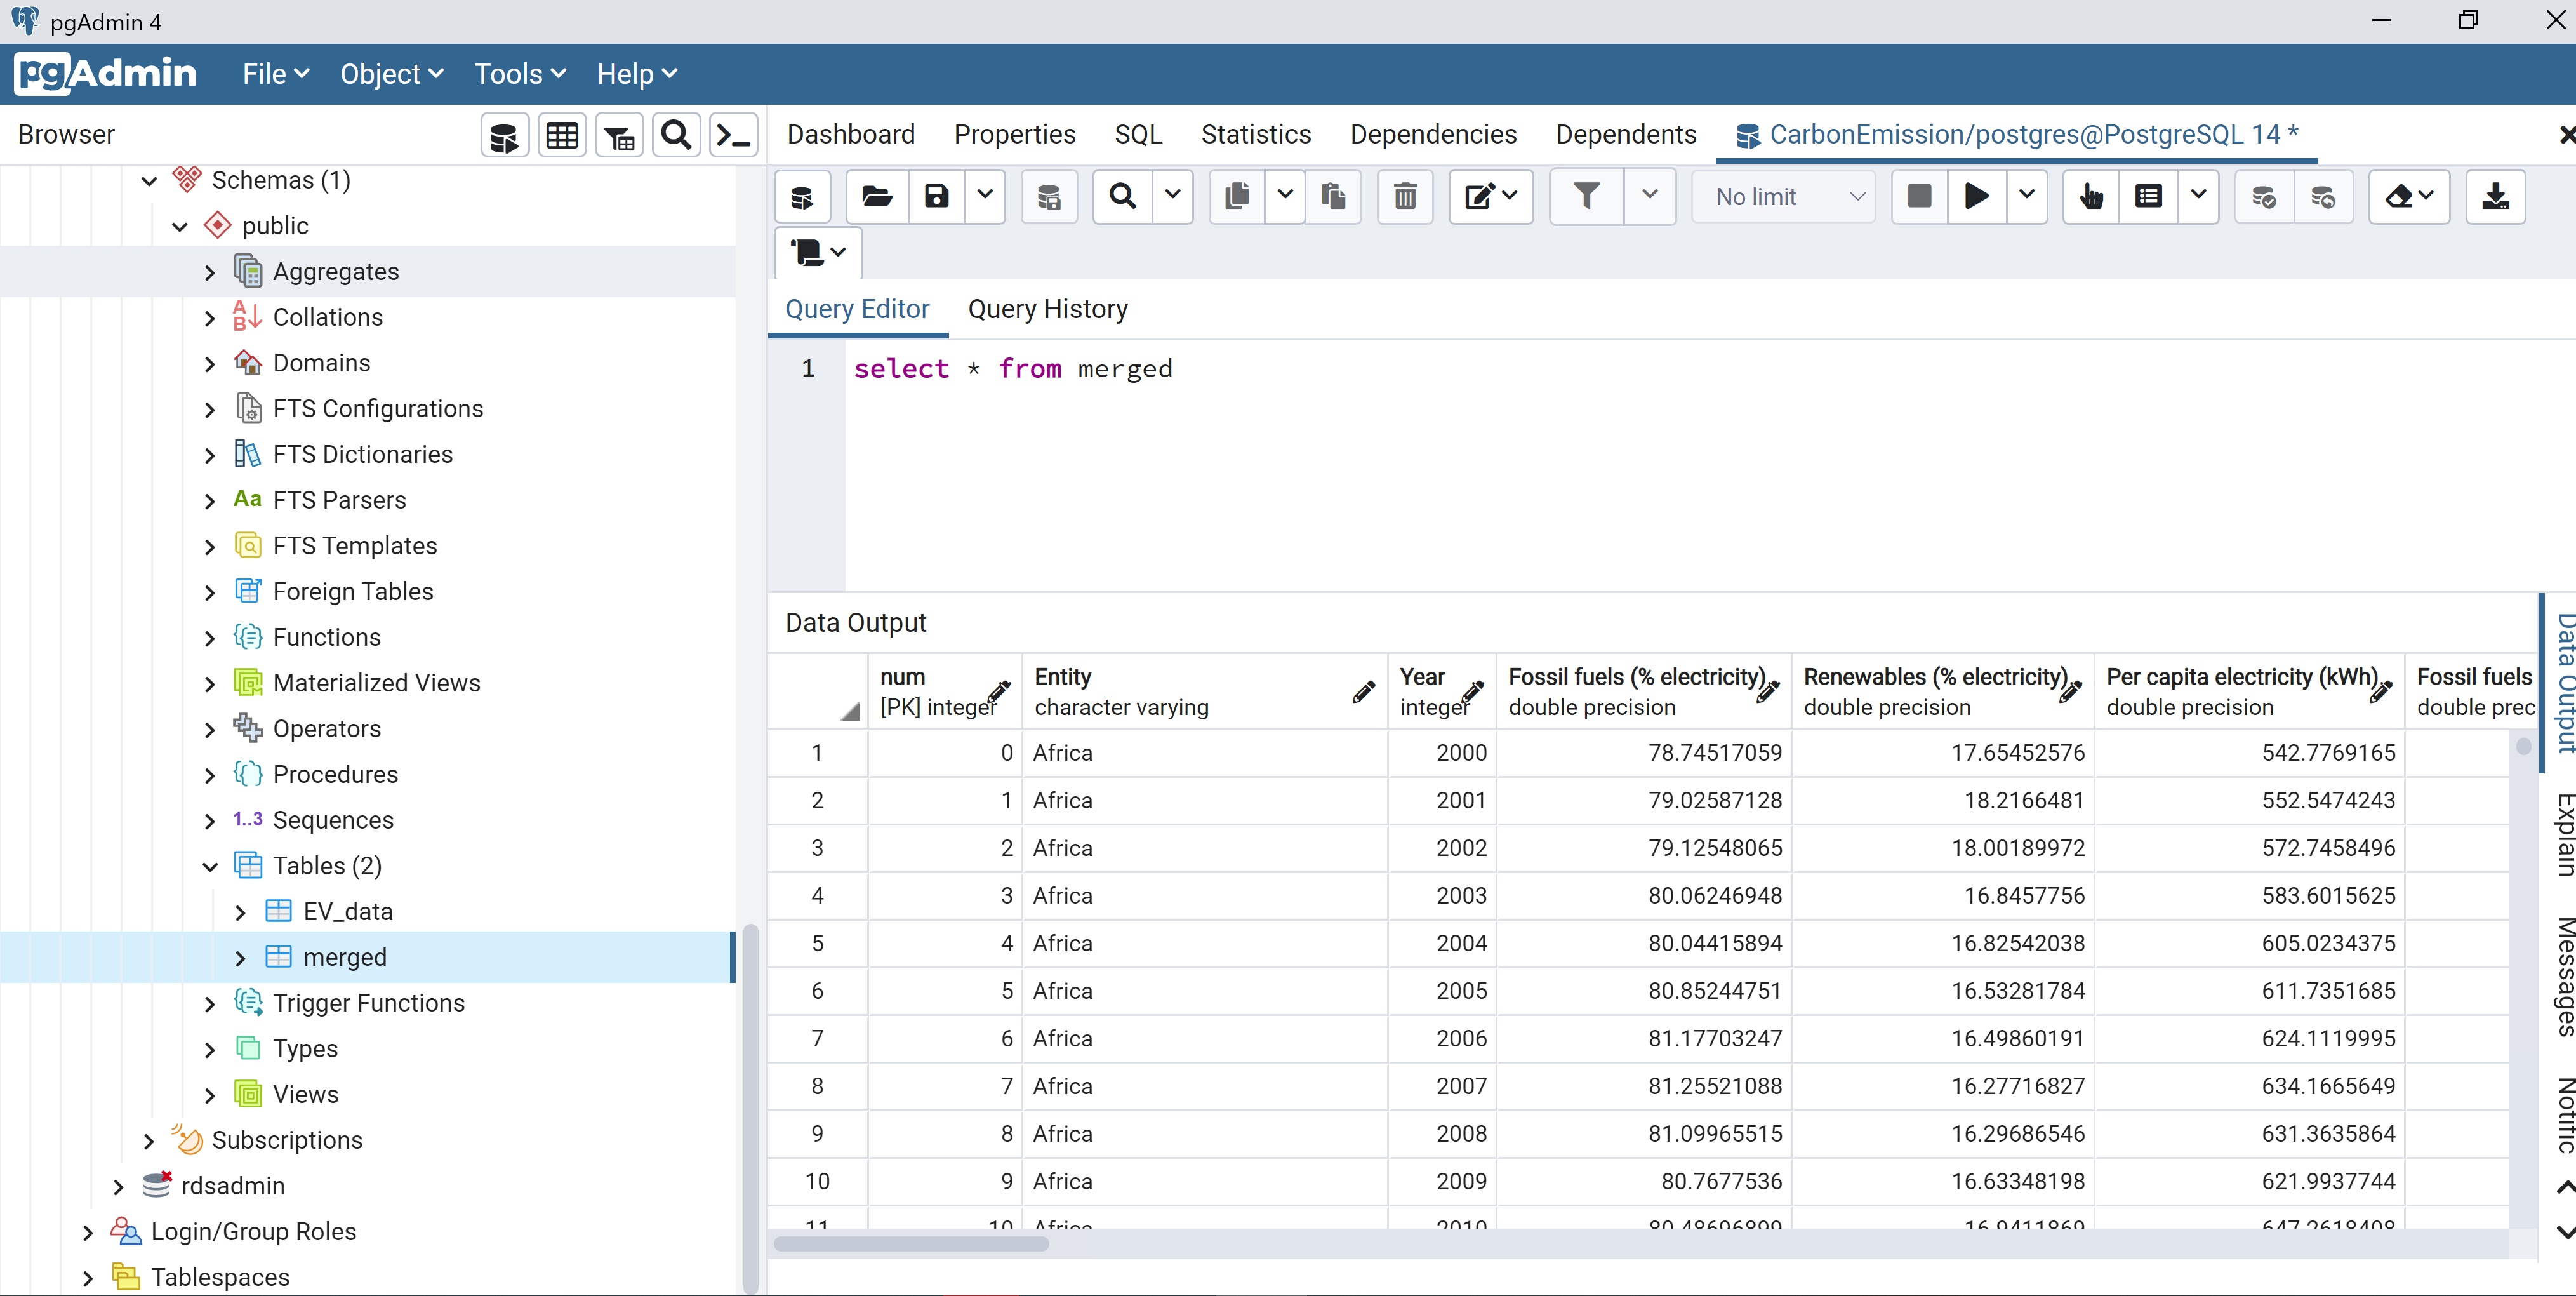Click the select-all corner cell of data grid
Image resolution: width=2576 pixels, height=1296 pixels.
[817, 692]
